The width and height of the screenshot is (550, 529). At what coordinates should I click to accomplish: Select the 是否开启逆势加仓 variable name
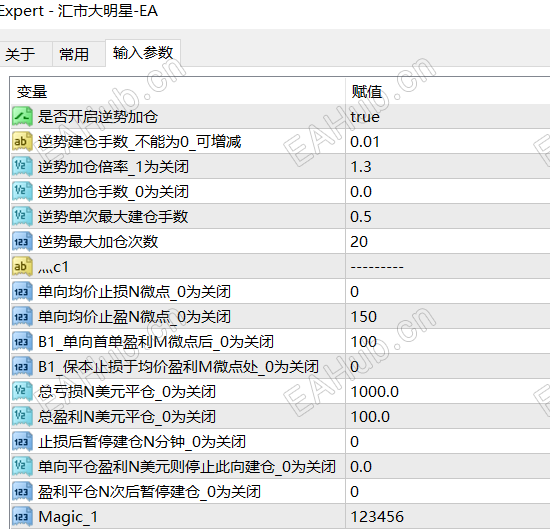[x=98, y=117]
